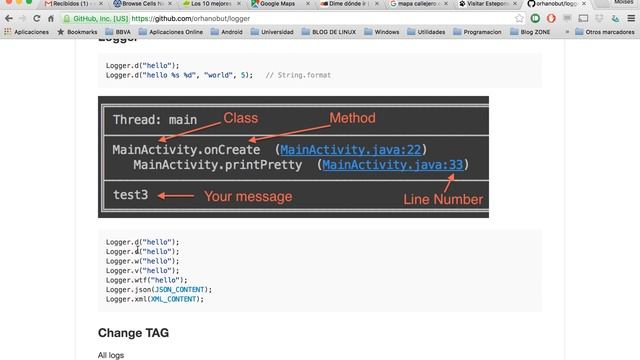Viewport: 640px width, 360px height.
Task: Click the Logger.wtf("hello"); code line
Action: pyautogui.click(x=146, y=280)
